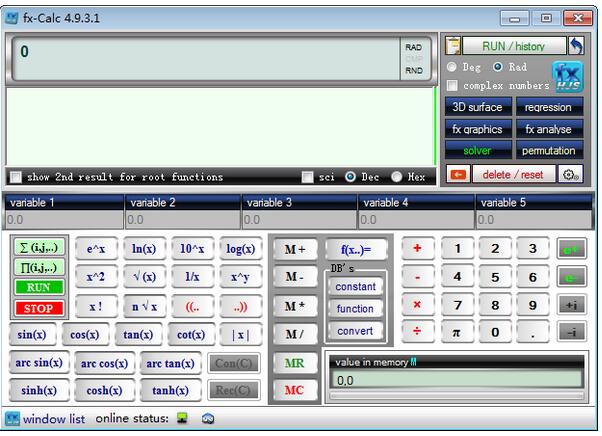This screenshot has height=436, width=602.
Task: Click the red divide operator
Action: pos(418,332)
